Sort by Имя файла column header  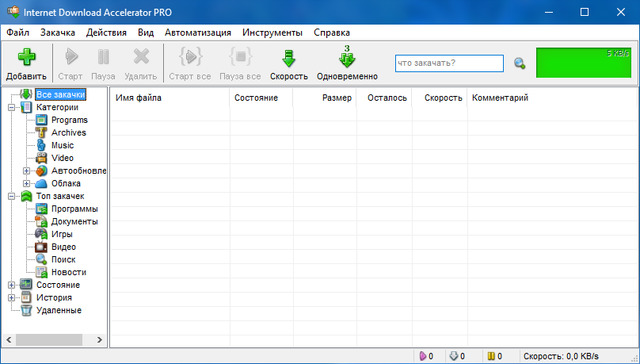170,98
